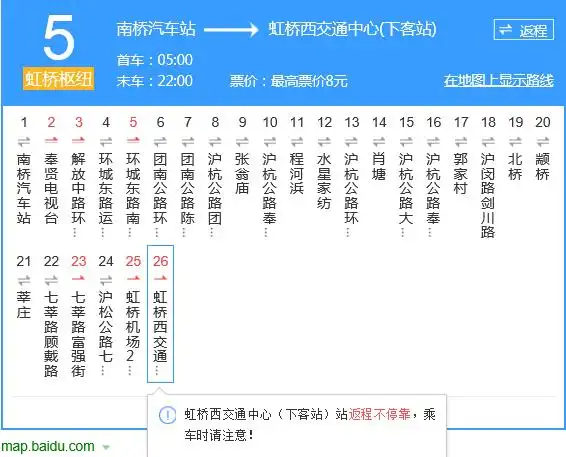Select stop 3 解放中路环
The width and height of the screenshot is (566, 457).
point(78,195)
